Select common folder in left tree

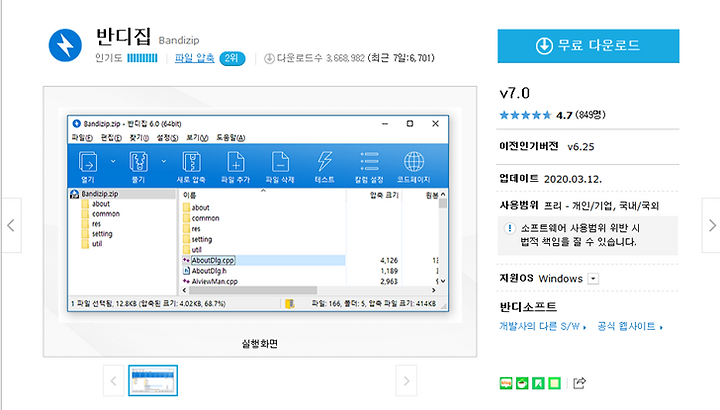point(106,214)
